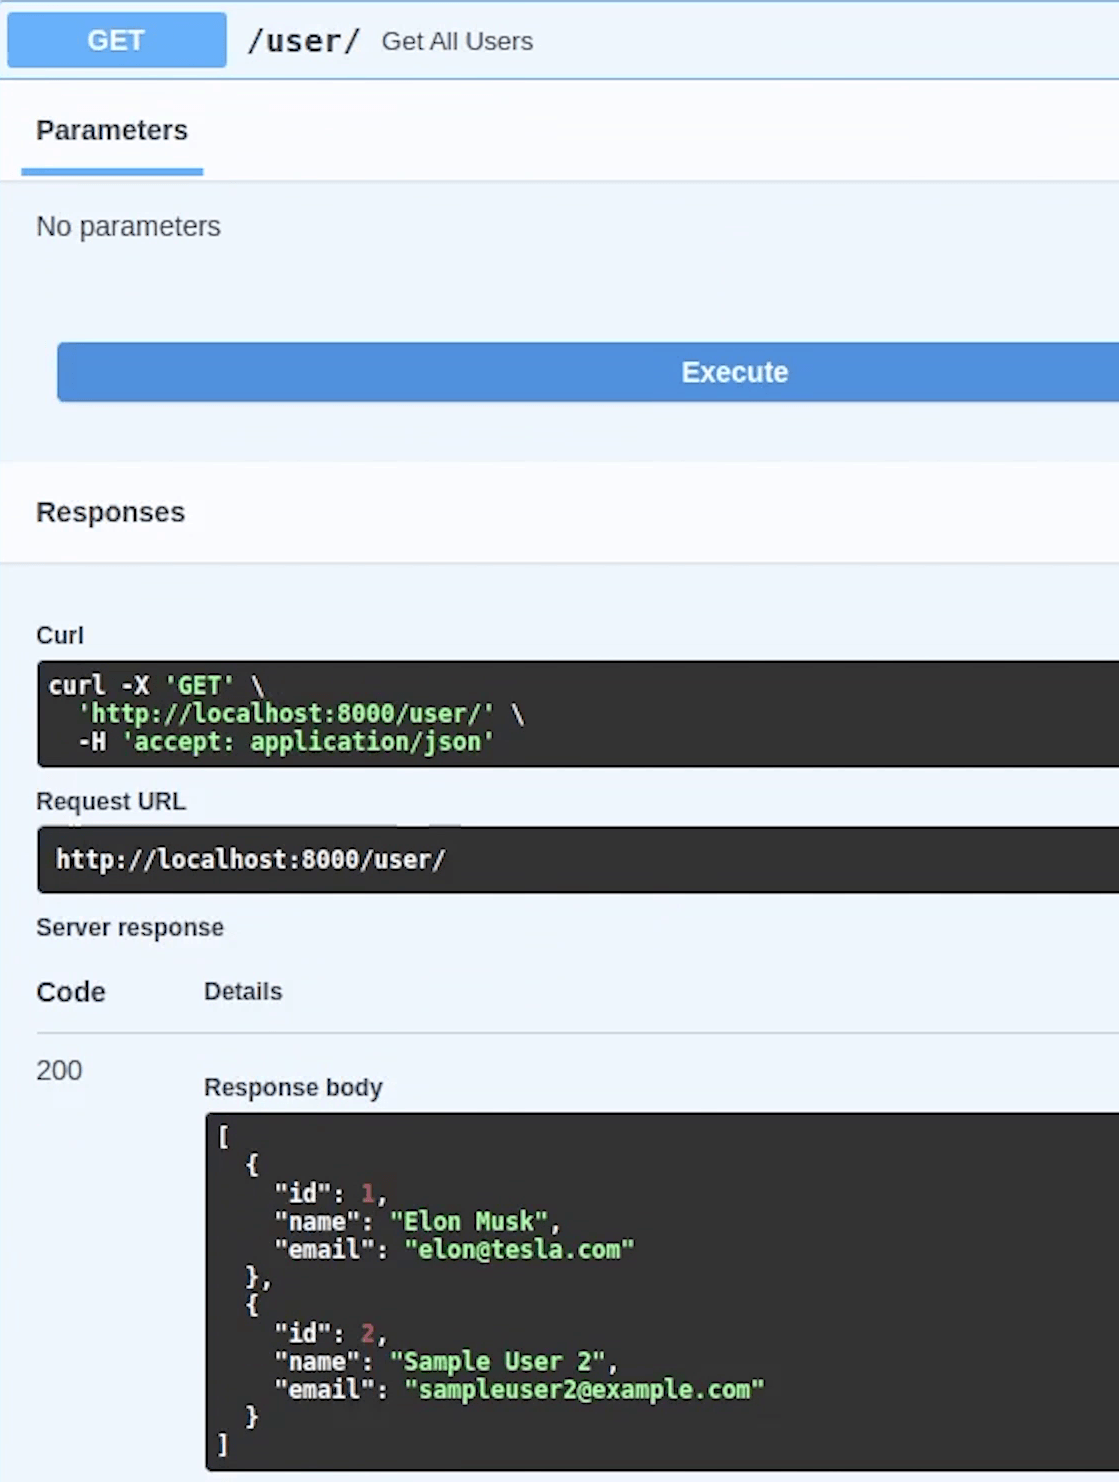The width and height of the screenshot is (1119, 1482).
Task: Click the 200 status code
Action: point(59,1071)
